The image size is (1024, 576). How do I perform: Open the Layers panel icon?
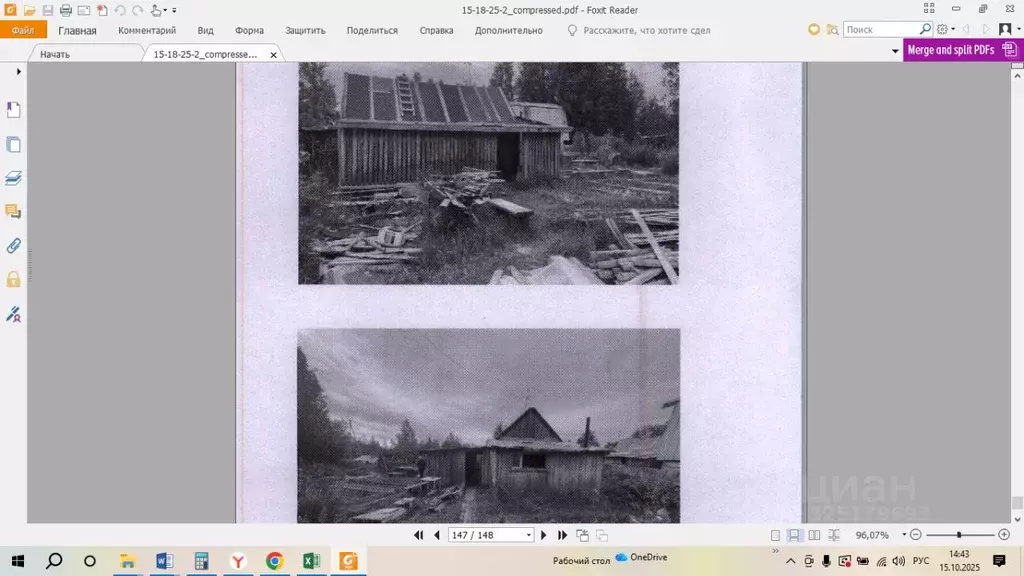click(14, 178)
